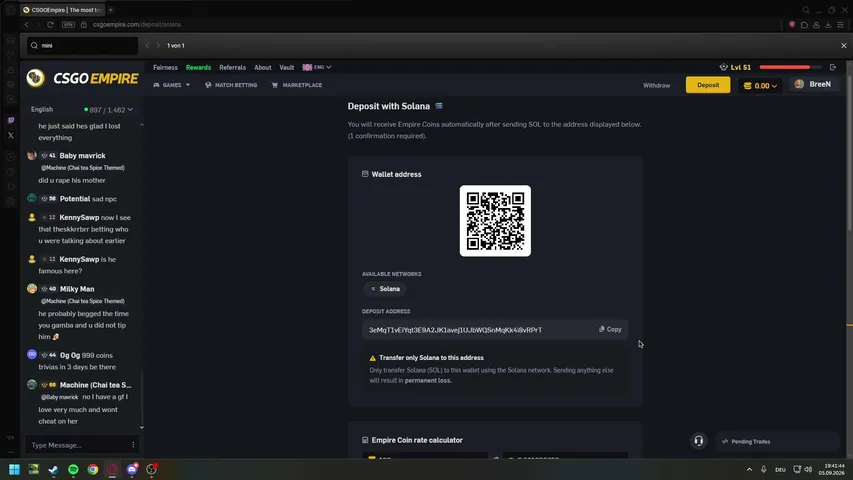
Task: Click Potential's username in chat
Action: (x=75, y=199)
